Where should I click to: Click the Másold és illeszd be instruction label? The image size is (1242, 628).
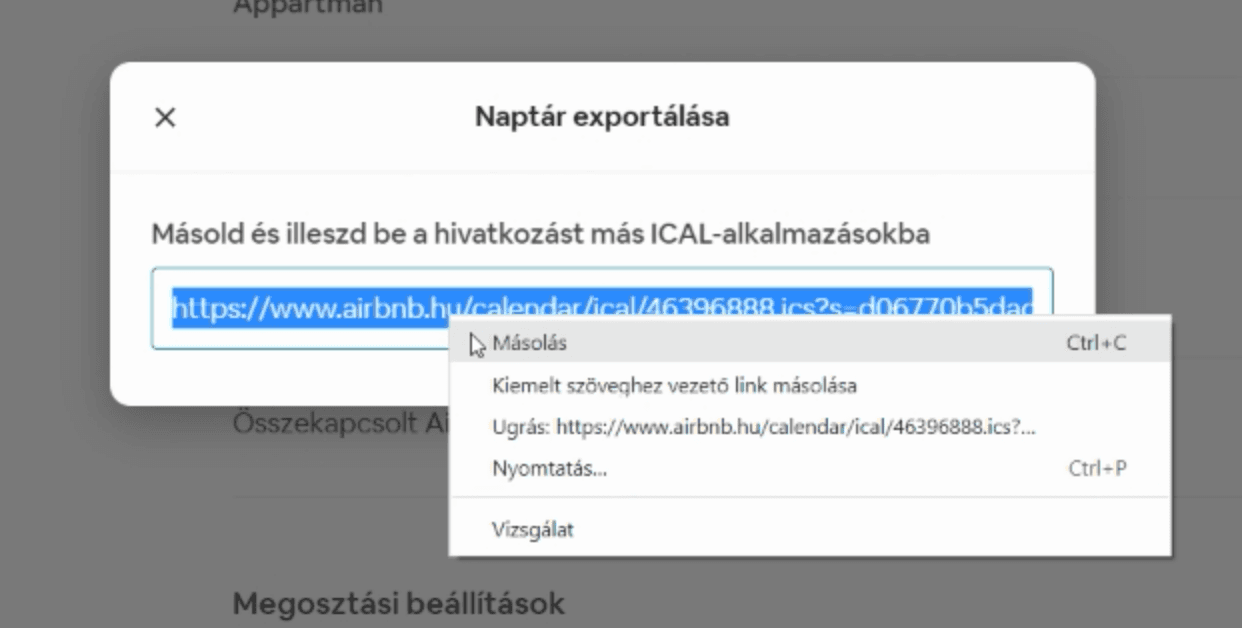point(540,234)
